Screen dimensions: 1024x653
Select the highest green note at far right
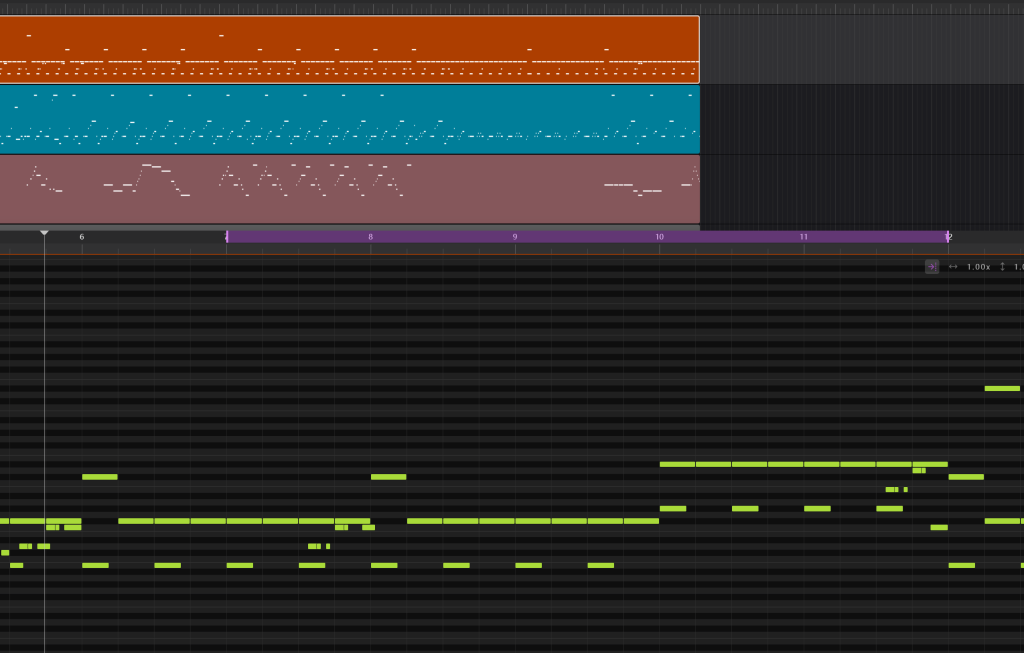pyautogui.click(x=1002, y=388)
